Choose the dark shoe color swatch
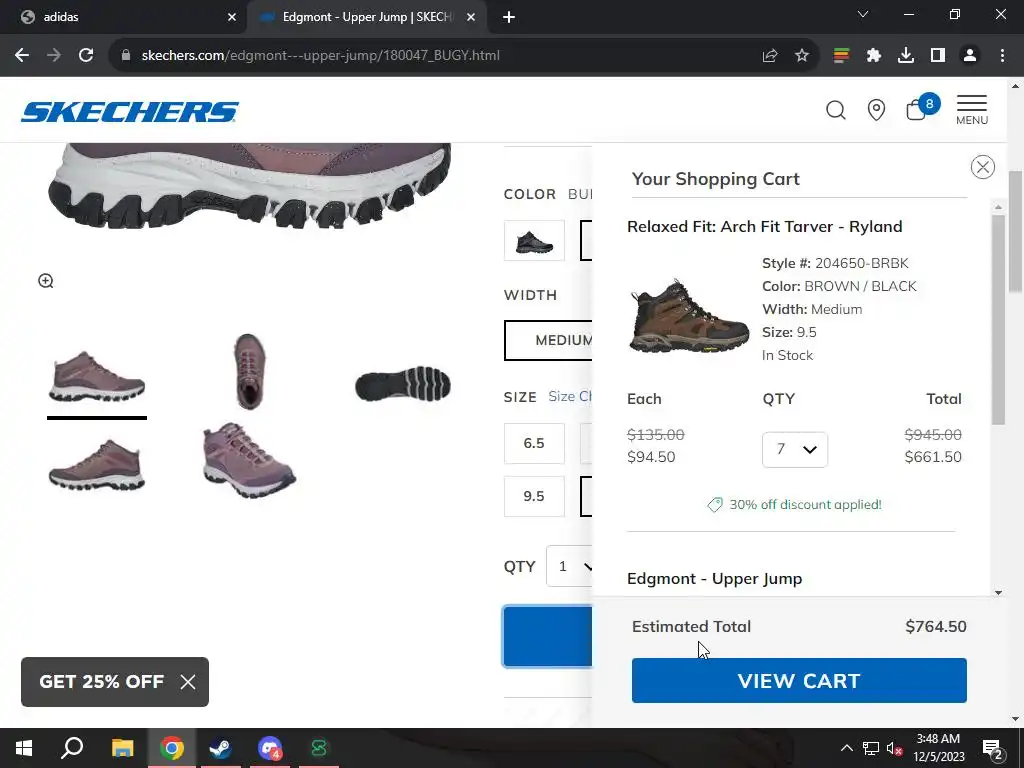 pyautogui.click(x=534, y=241)
